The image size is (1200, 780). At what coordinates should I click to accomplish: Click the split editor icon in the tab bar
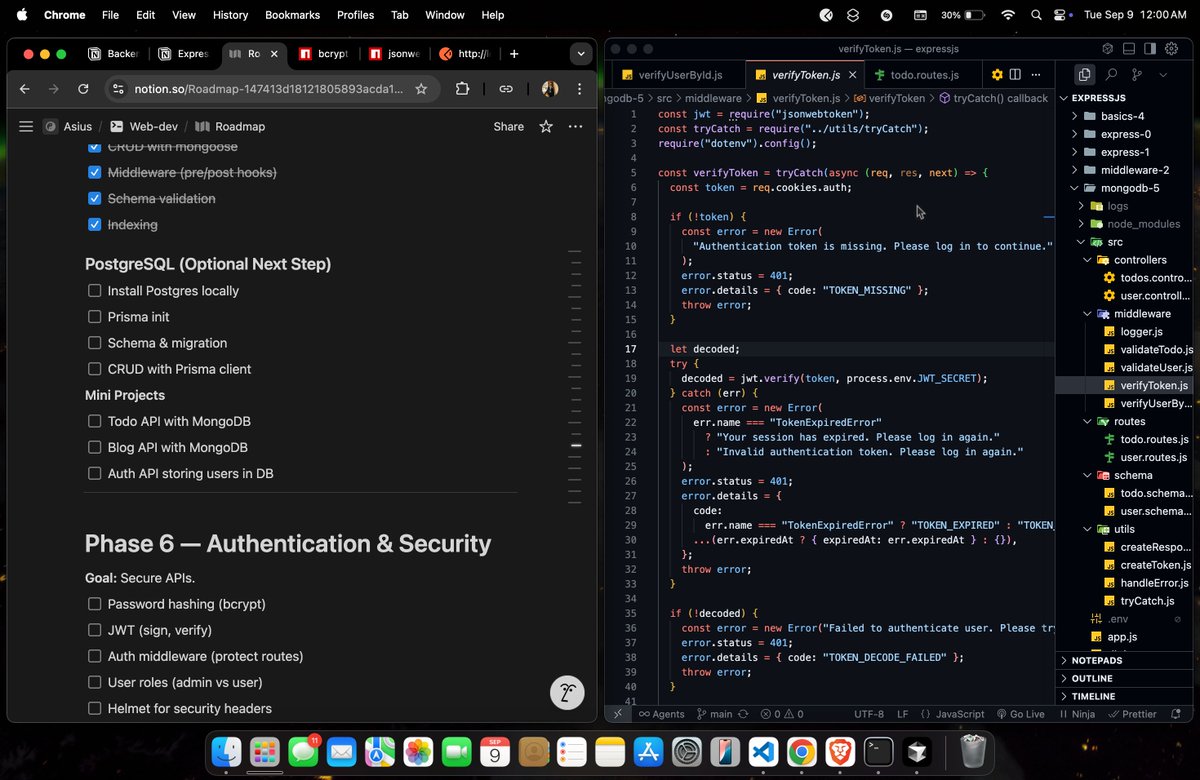pos(1014,74)
